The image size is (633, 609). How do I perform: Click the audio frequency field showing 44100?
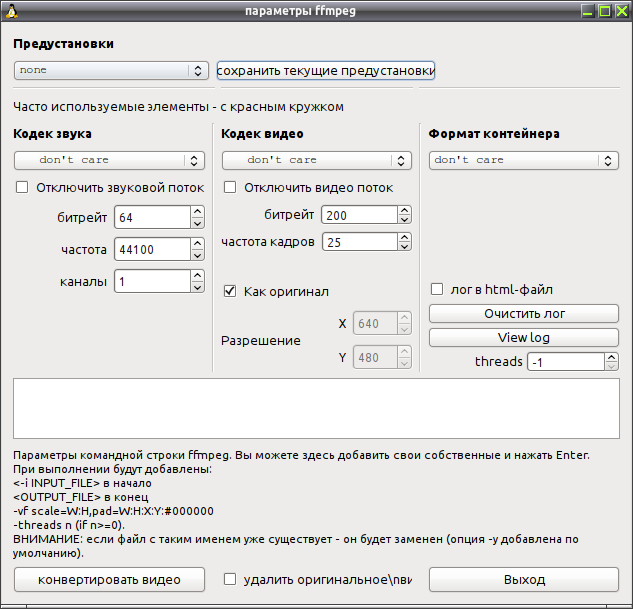click(x=152, y=249)
